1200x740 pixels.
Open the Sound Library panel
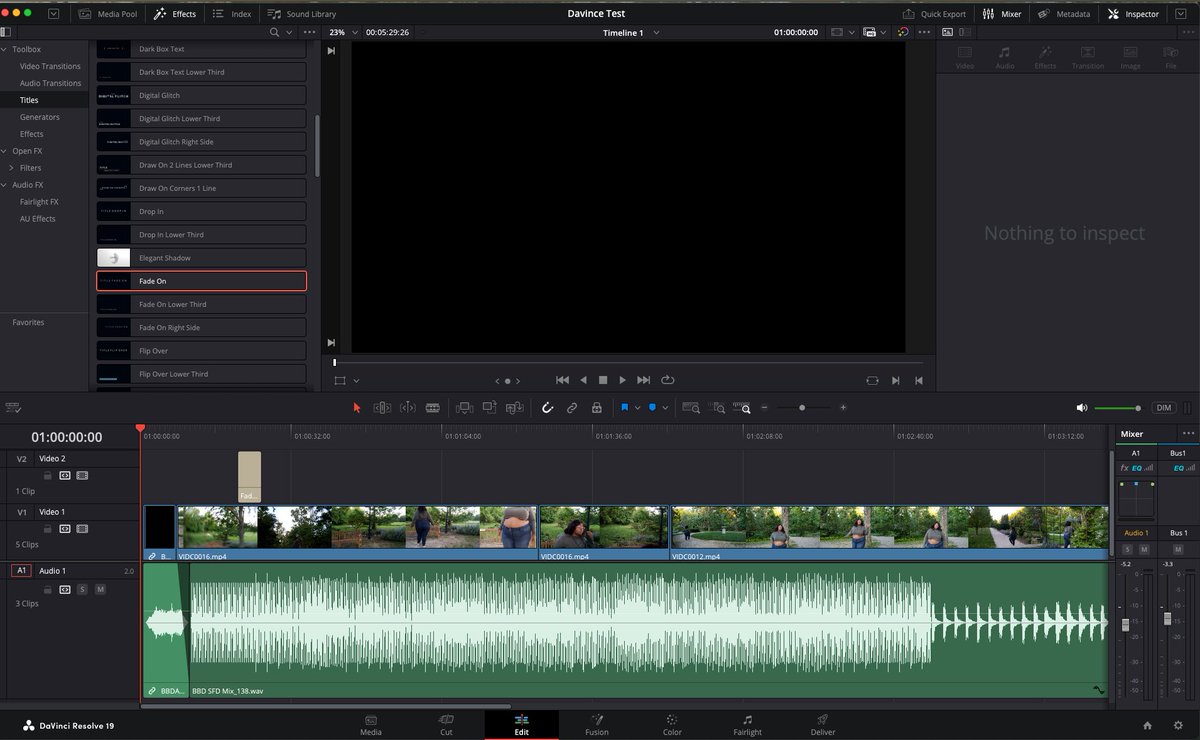302,14
